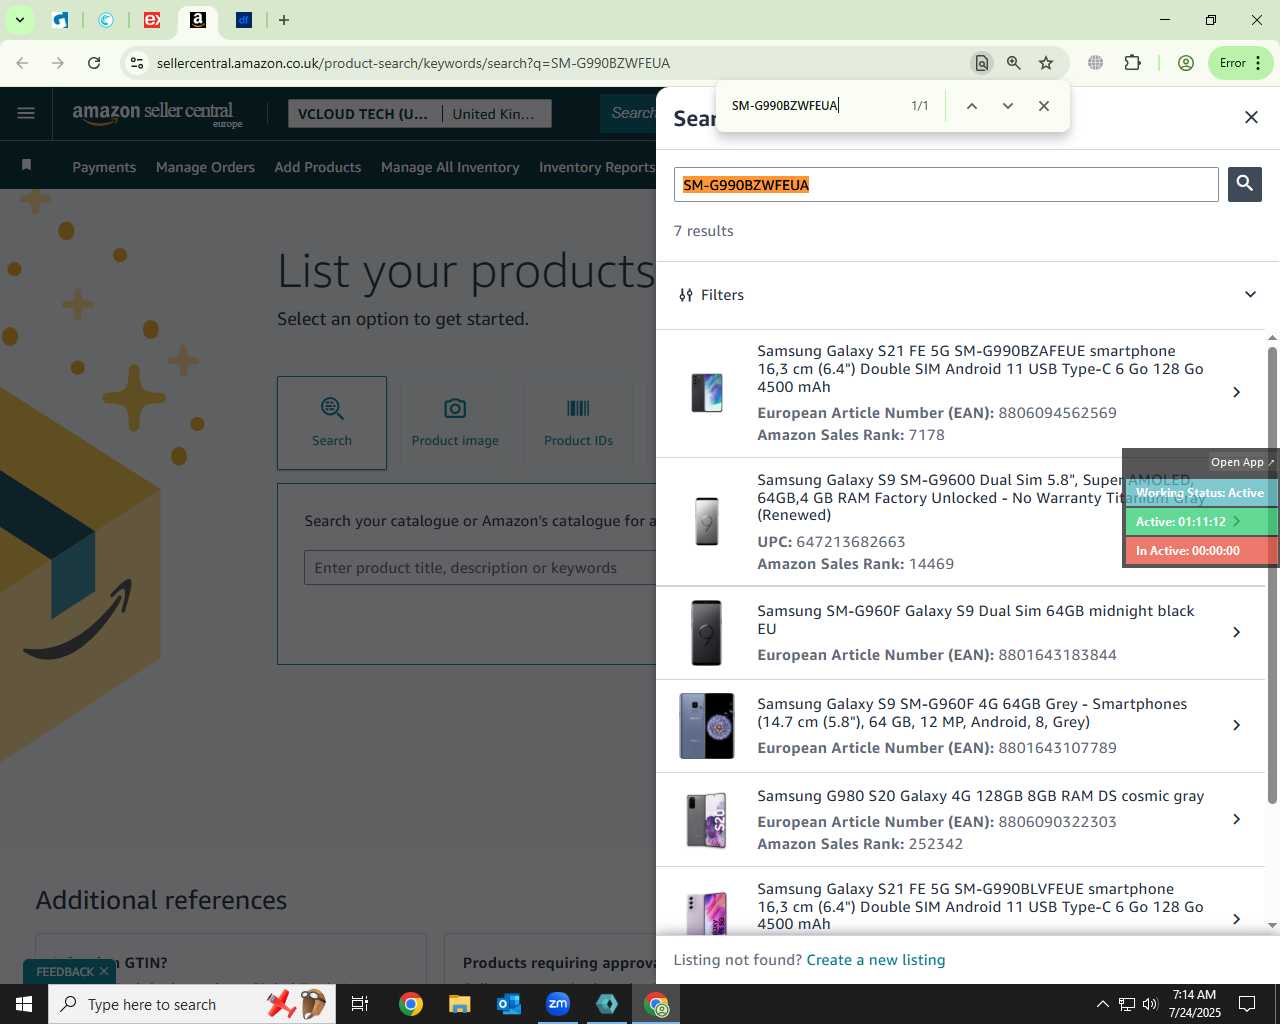
Task: Click the SM-G990BZWFEUA panel search field
Action: pyautogui.click(x=946, y=184)
